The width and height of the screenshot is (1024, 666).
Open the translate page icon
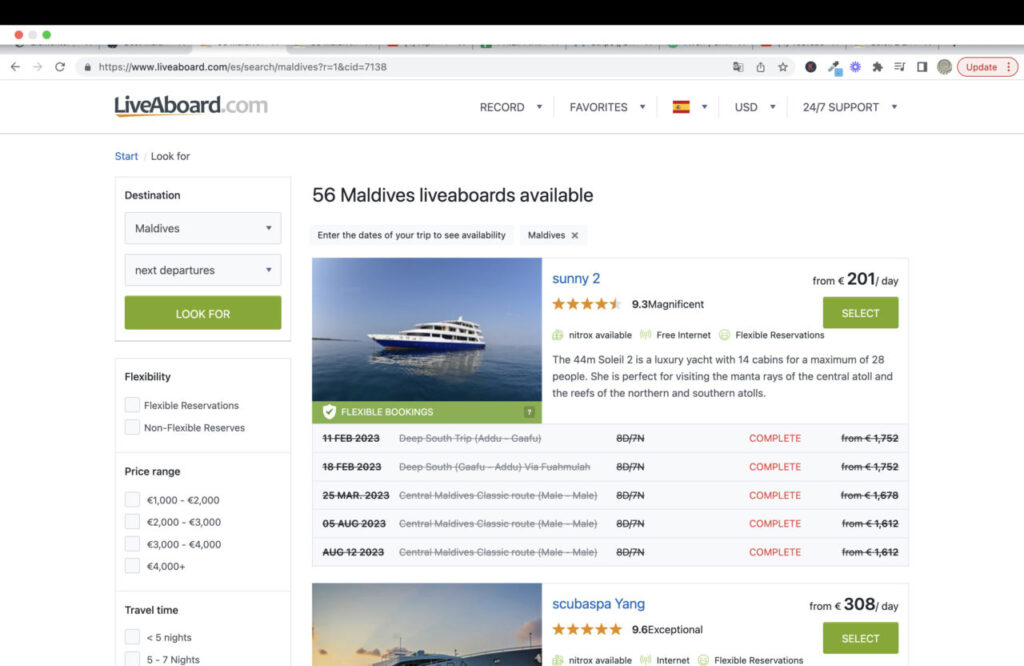coord(738,67)
